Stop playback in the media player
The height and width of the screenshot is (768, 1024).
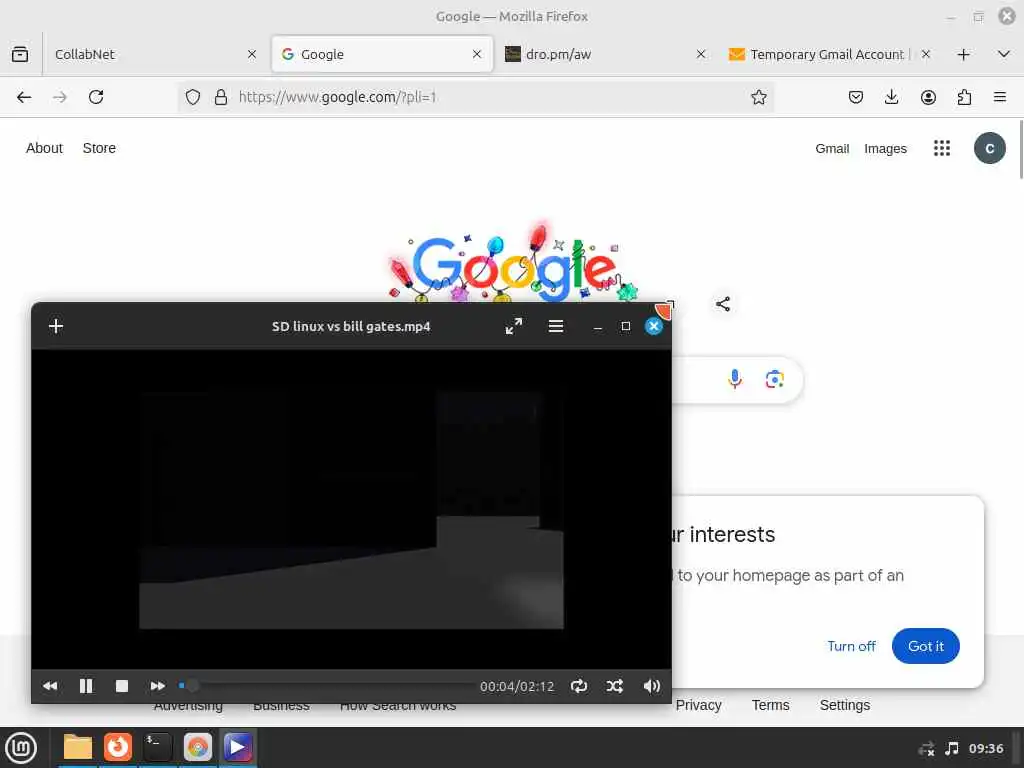(121, 686)
